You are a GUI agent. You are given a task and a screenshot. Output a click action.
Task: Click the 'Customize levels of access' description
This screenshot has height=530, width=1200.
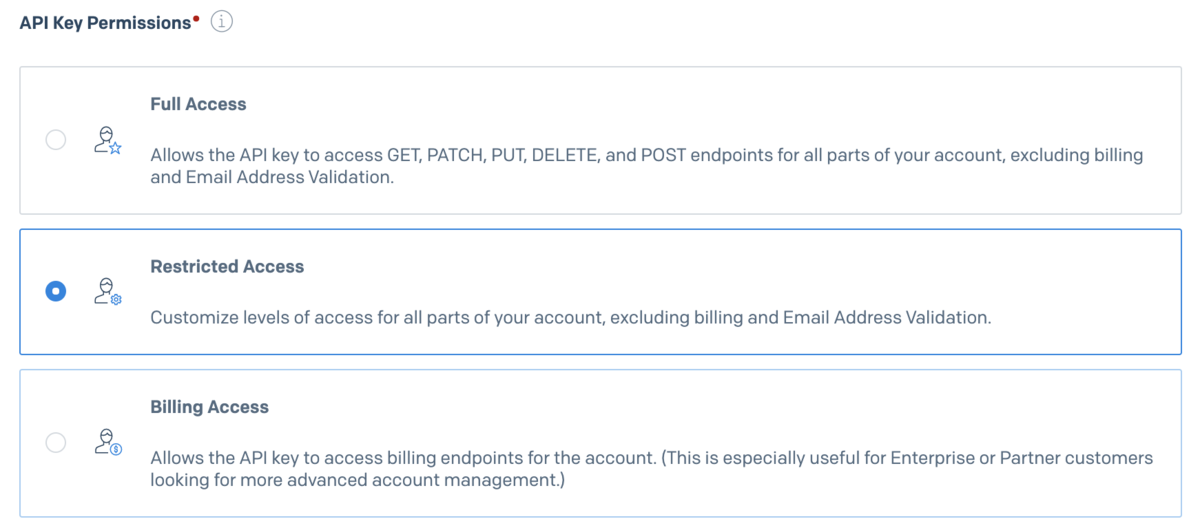570,318
